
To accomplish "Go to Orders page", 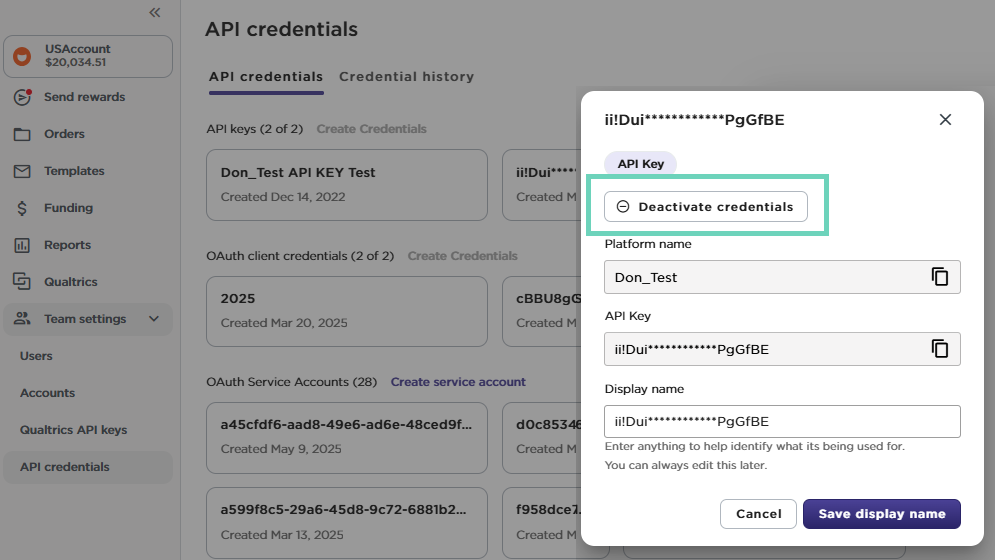I will click(64, 134).
